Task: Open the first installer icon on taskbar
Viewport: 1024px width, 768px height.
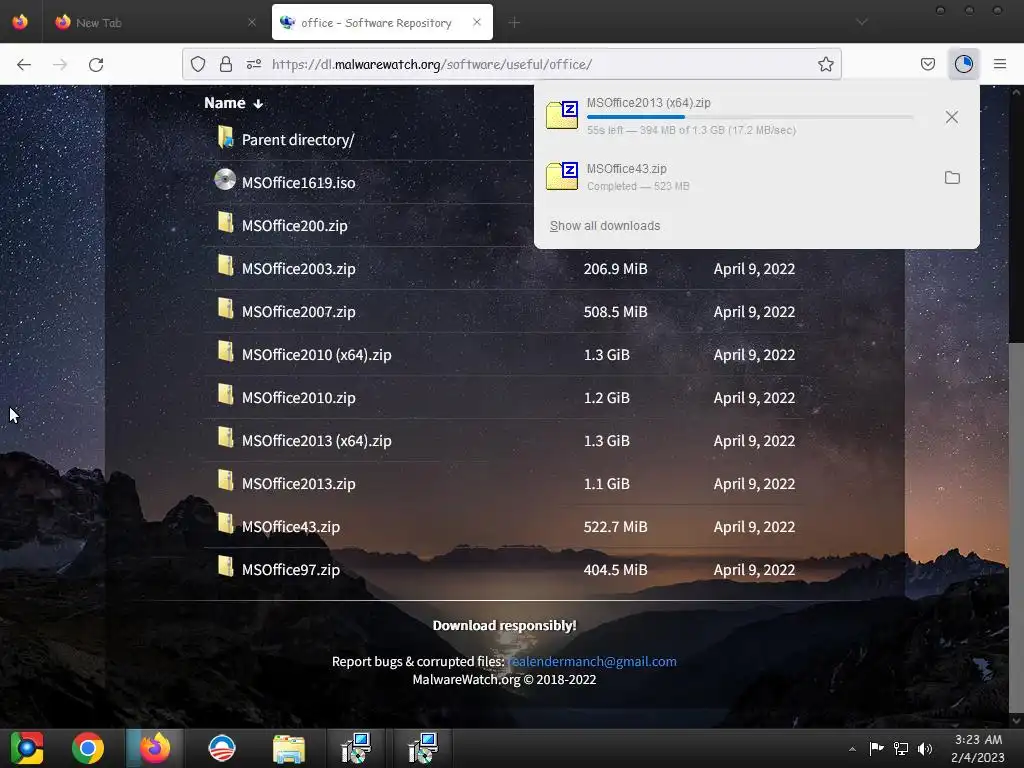Action: (x=356, y=748)
